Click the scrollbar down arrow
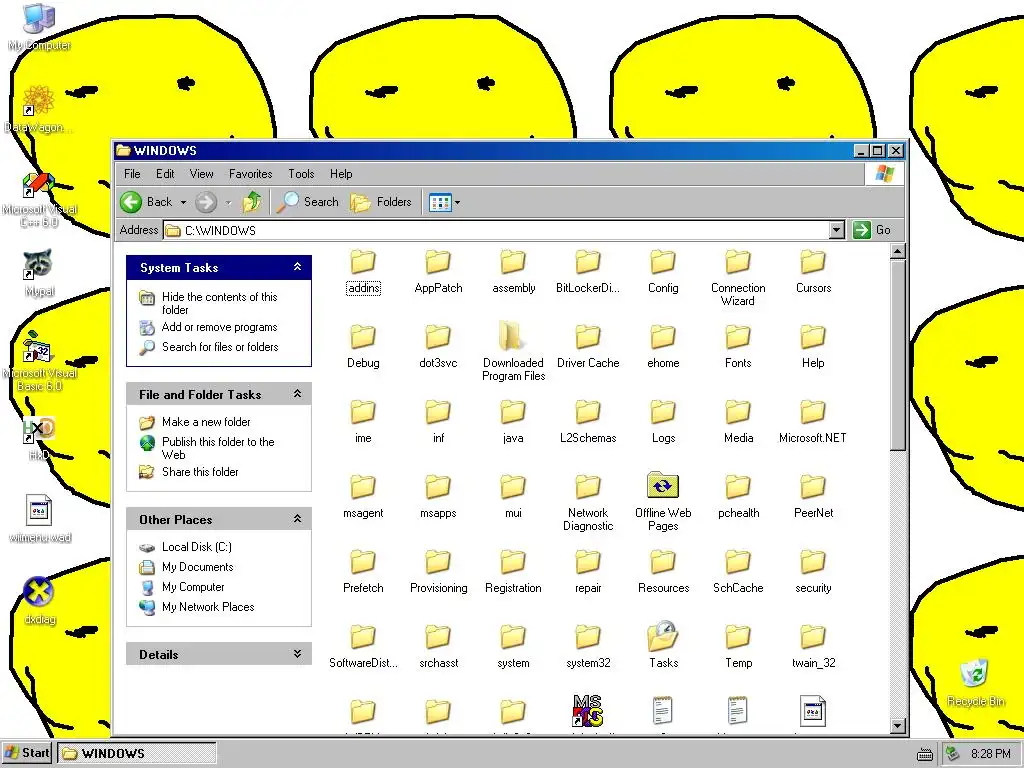The width and height of the screenshot is (1024, 768). [x=898, y=725]
